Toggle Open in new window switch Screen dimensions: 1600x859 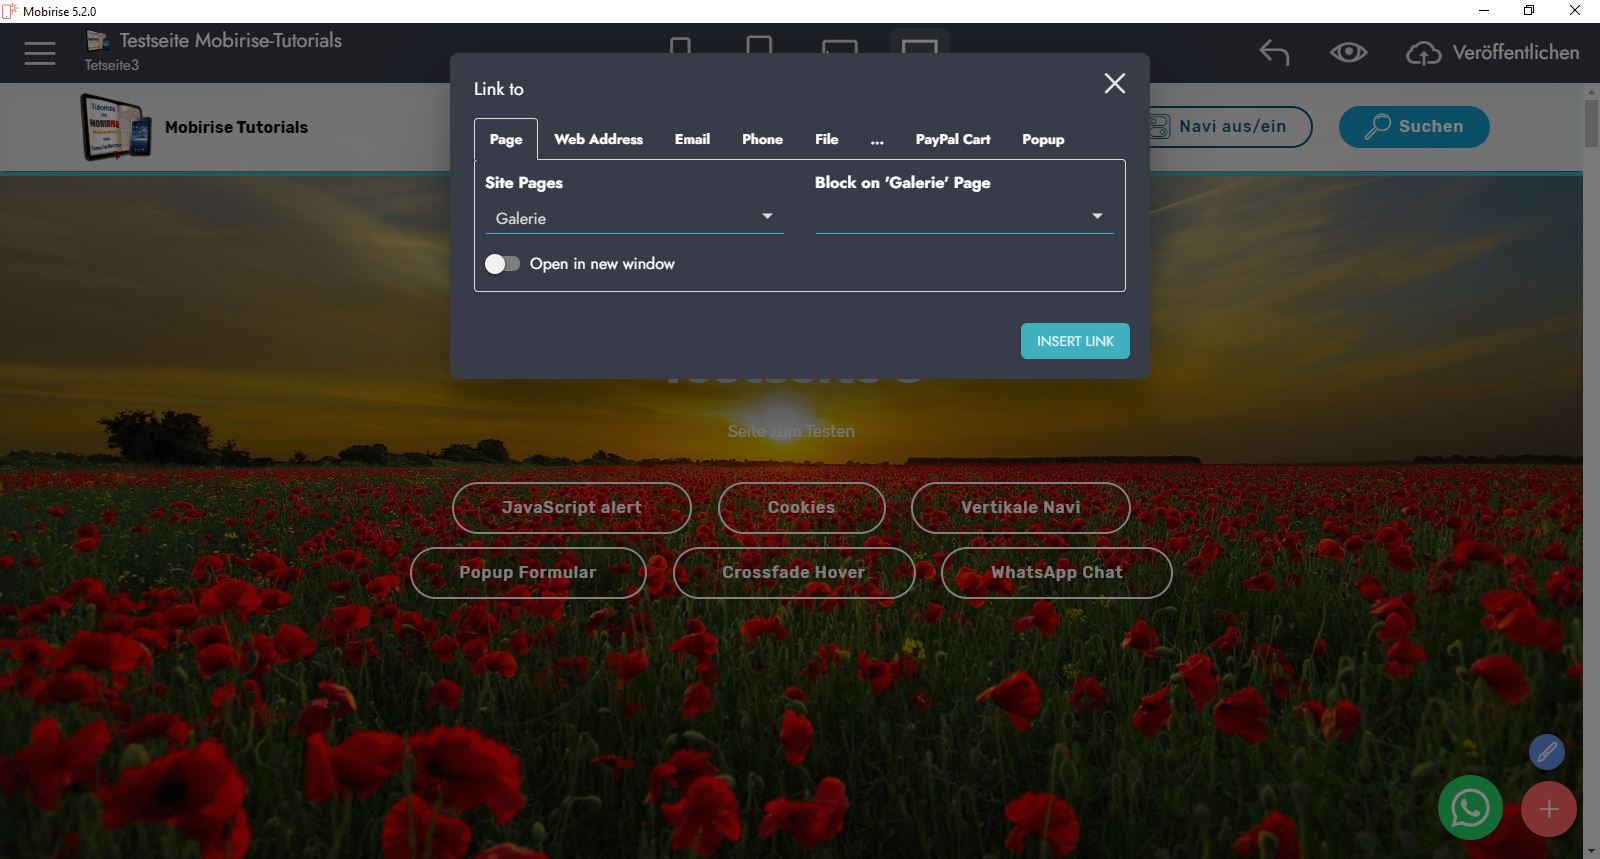502,264
